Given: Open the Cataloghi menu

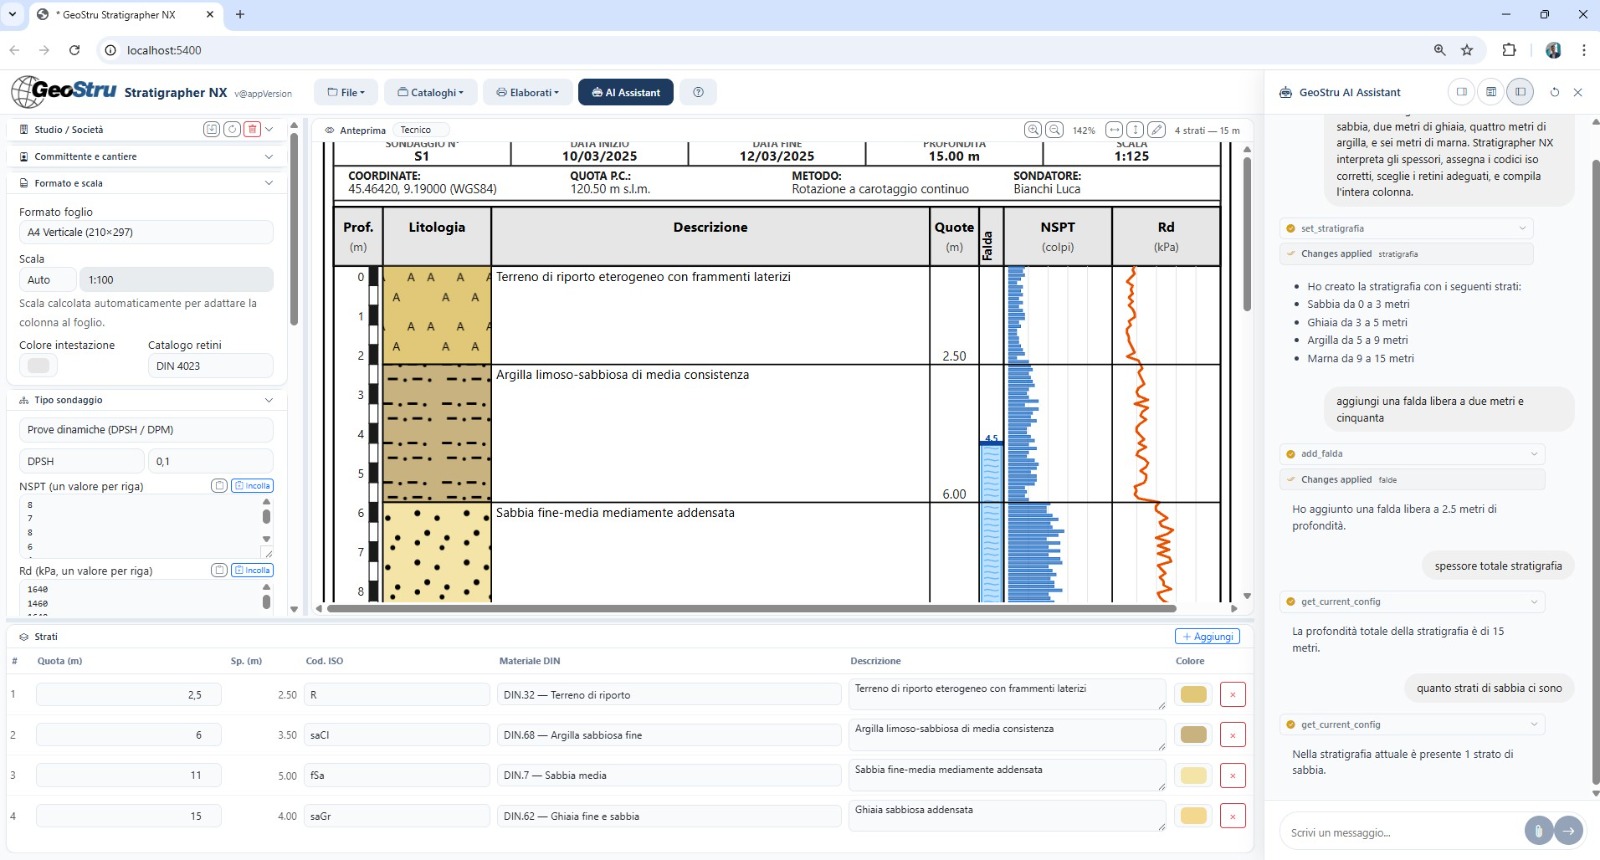Looking at the screenshot, I should point(431,92).
